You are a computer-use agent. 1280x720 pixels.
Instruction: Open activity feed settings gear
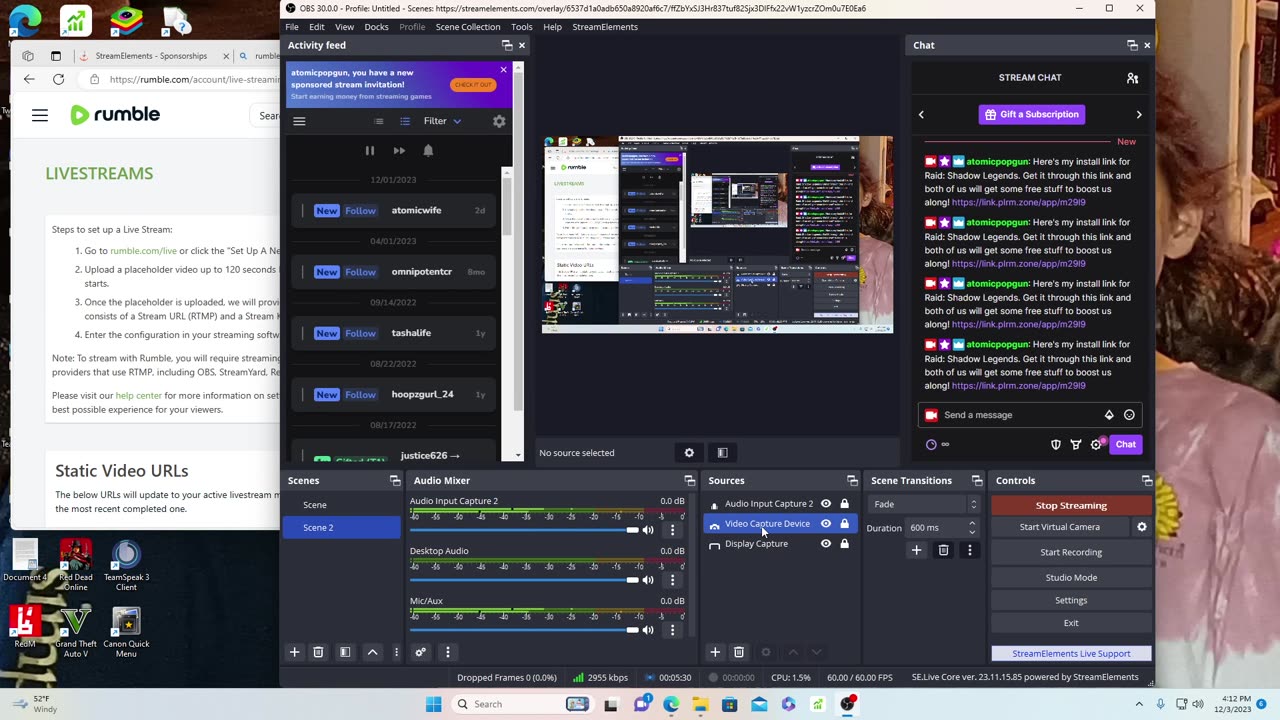(499, 121)
